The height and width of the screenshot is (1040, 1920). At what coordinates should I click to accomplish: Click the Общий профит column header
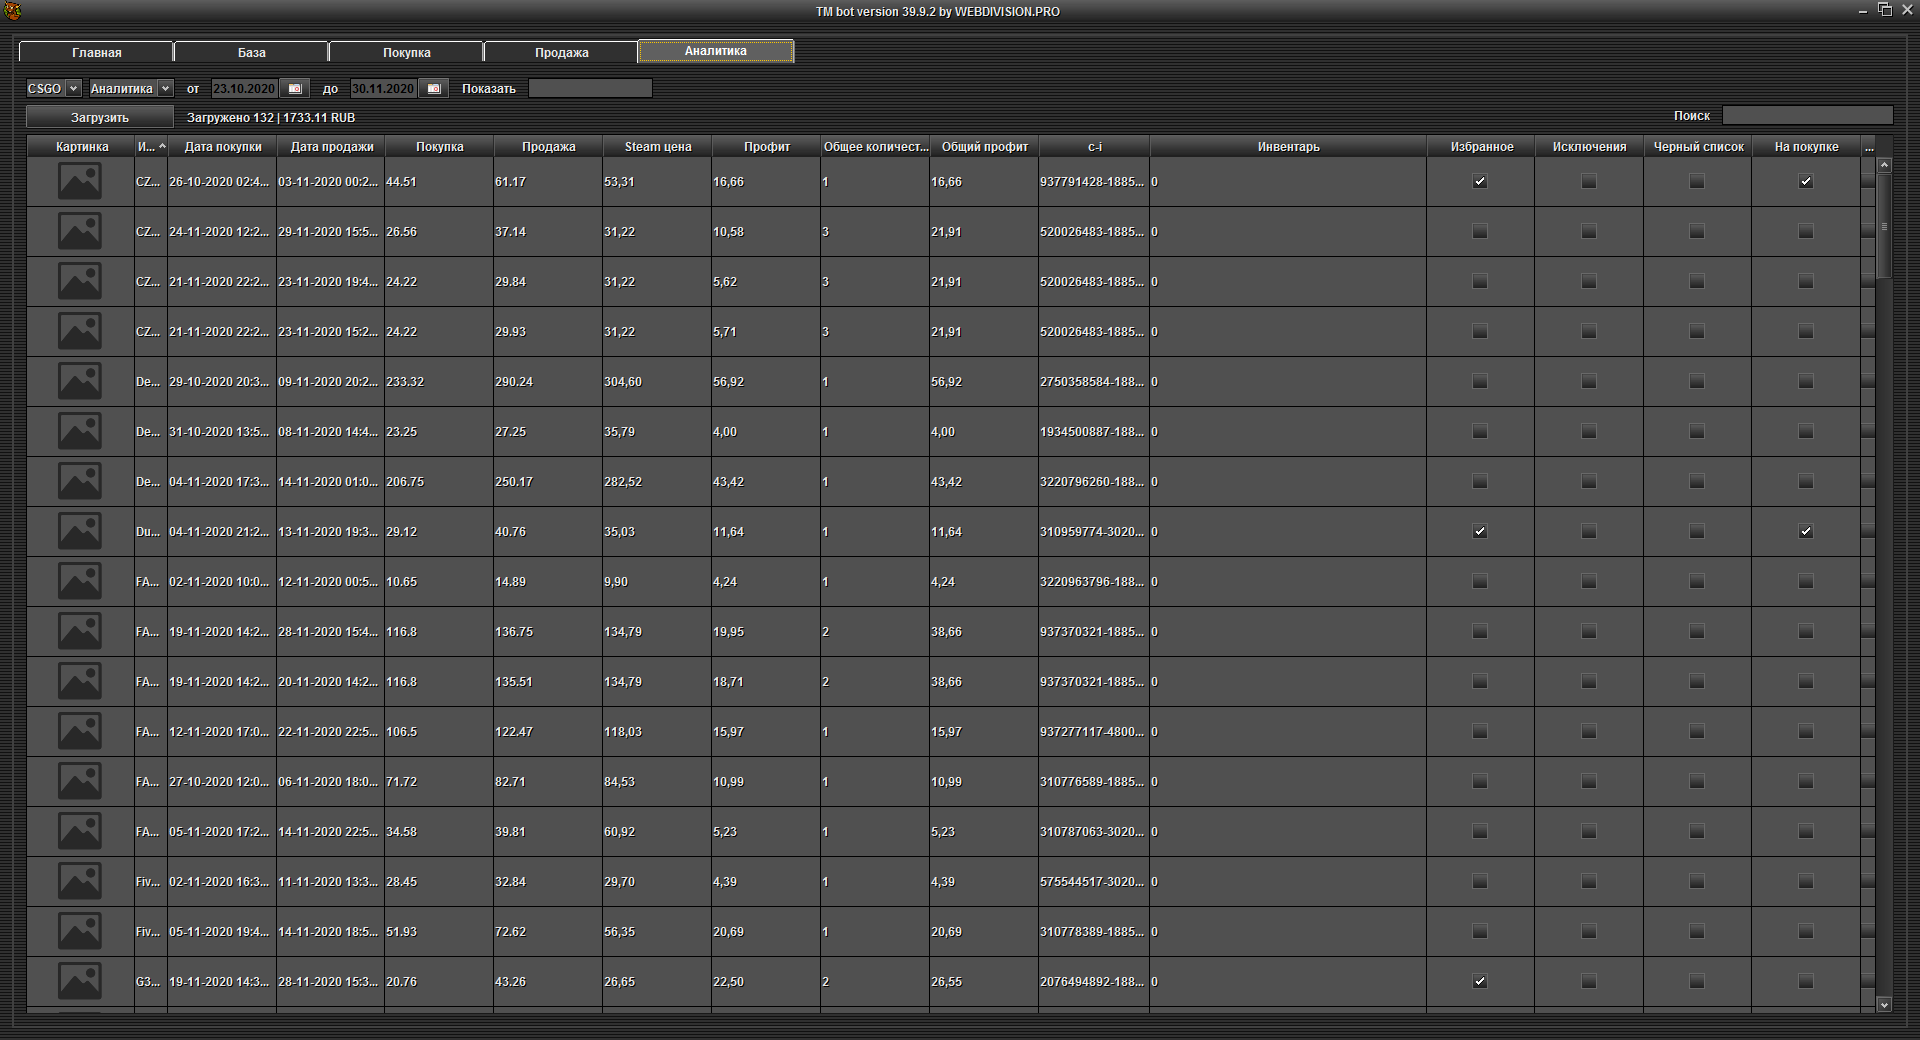[x=984, y=147]
